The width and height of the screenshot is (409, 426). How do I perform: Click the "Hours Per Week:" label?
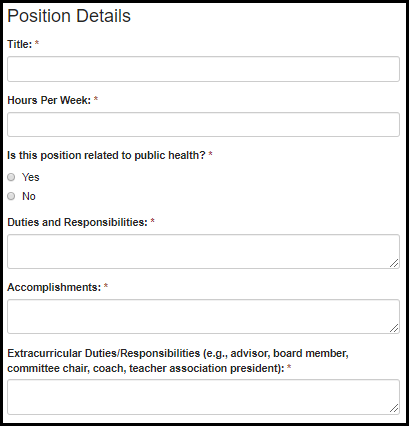click(x=49, y=100)
